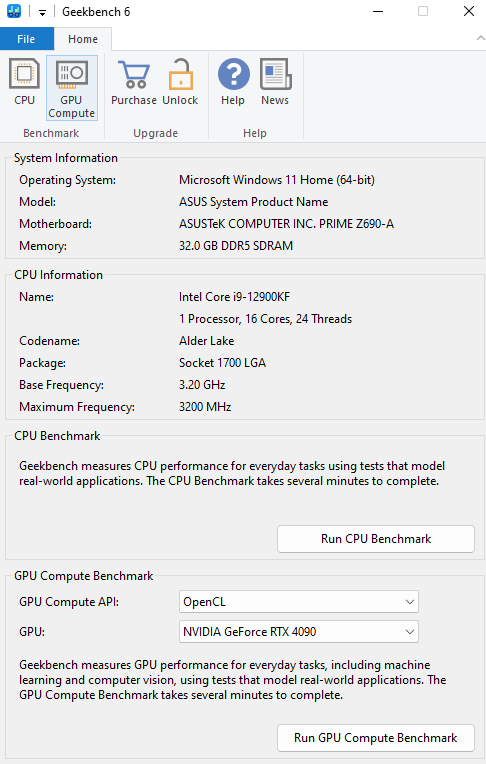This screenshot has height=764, width=486.
Task: Open the quick access toolbar customize arrow
Action: [42, 13]
